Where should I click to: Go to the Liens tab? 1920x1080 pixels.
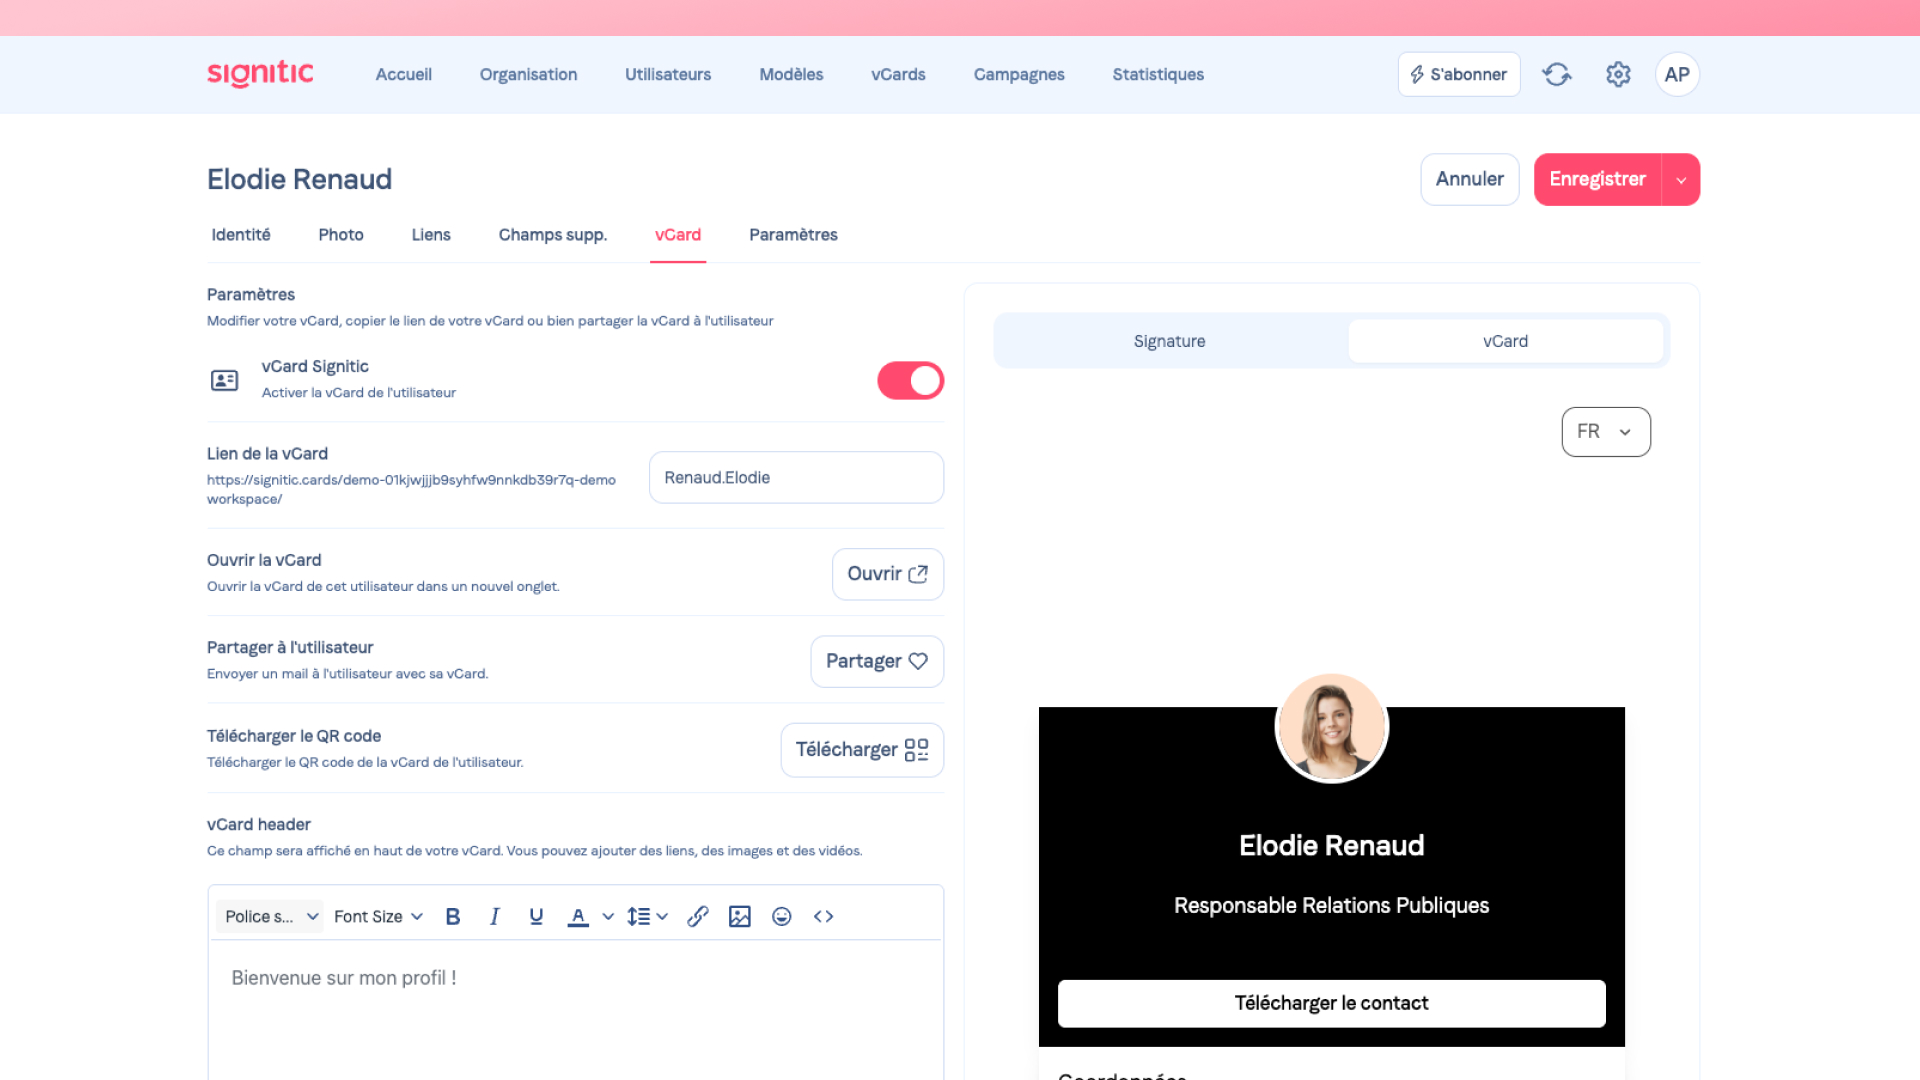[431, 234]
